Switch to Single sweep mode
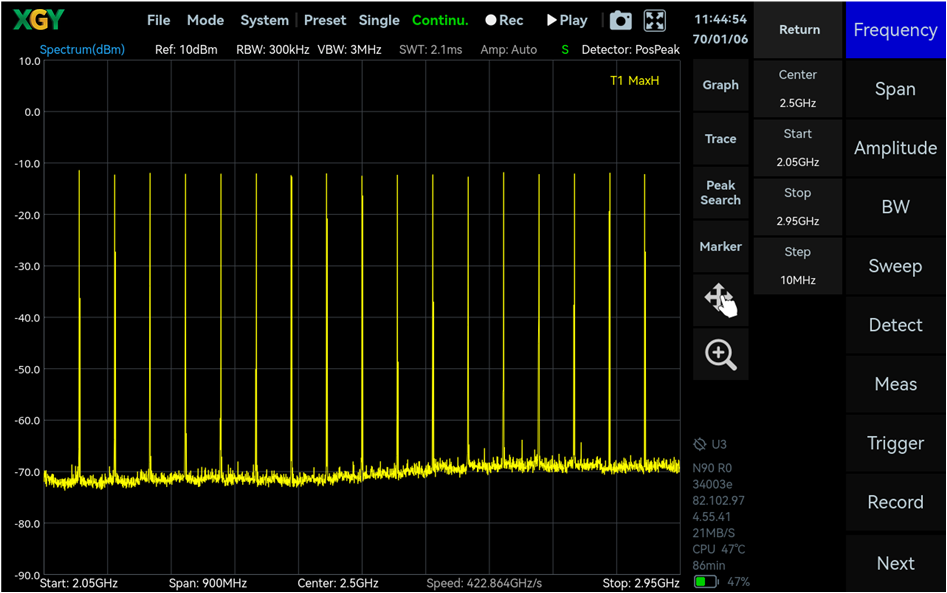947x593 pixels. pyautogui.click(x=379, y=21)
